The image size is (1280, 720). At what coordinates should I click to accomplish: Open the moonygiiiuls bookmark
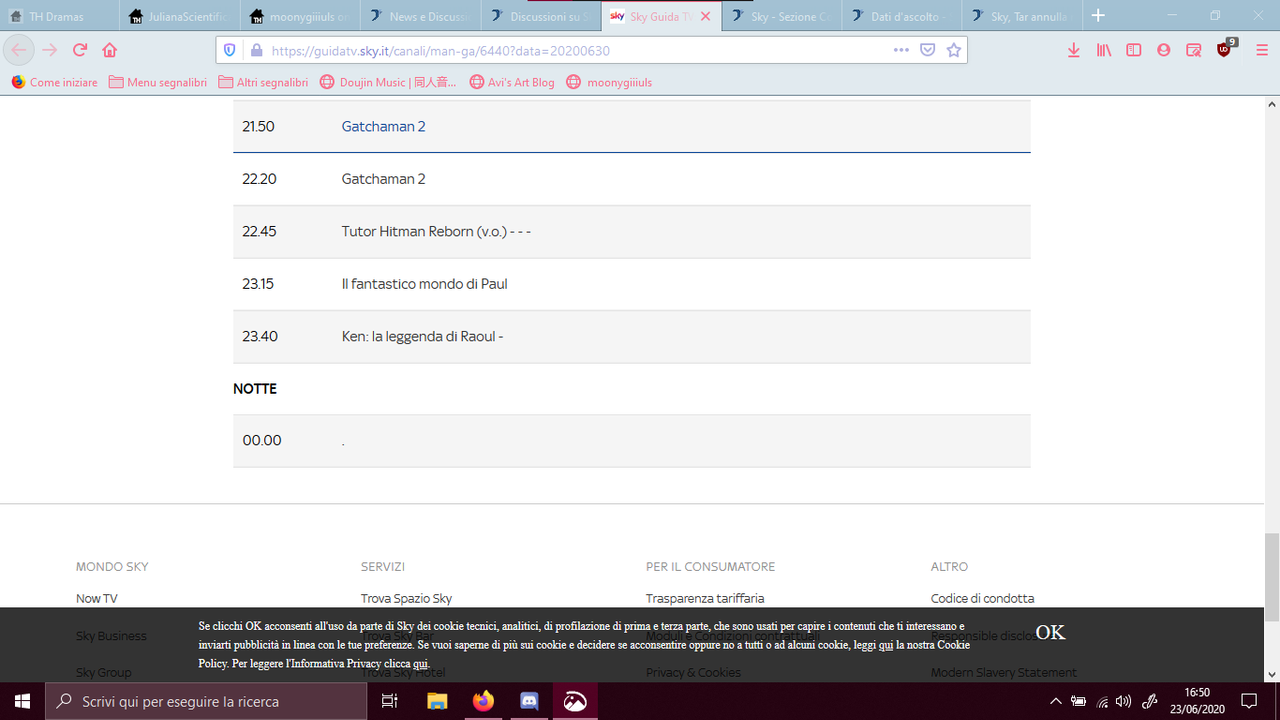[x=609, y=82]
